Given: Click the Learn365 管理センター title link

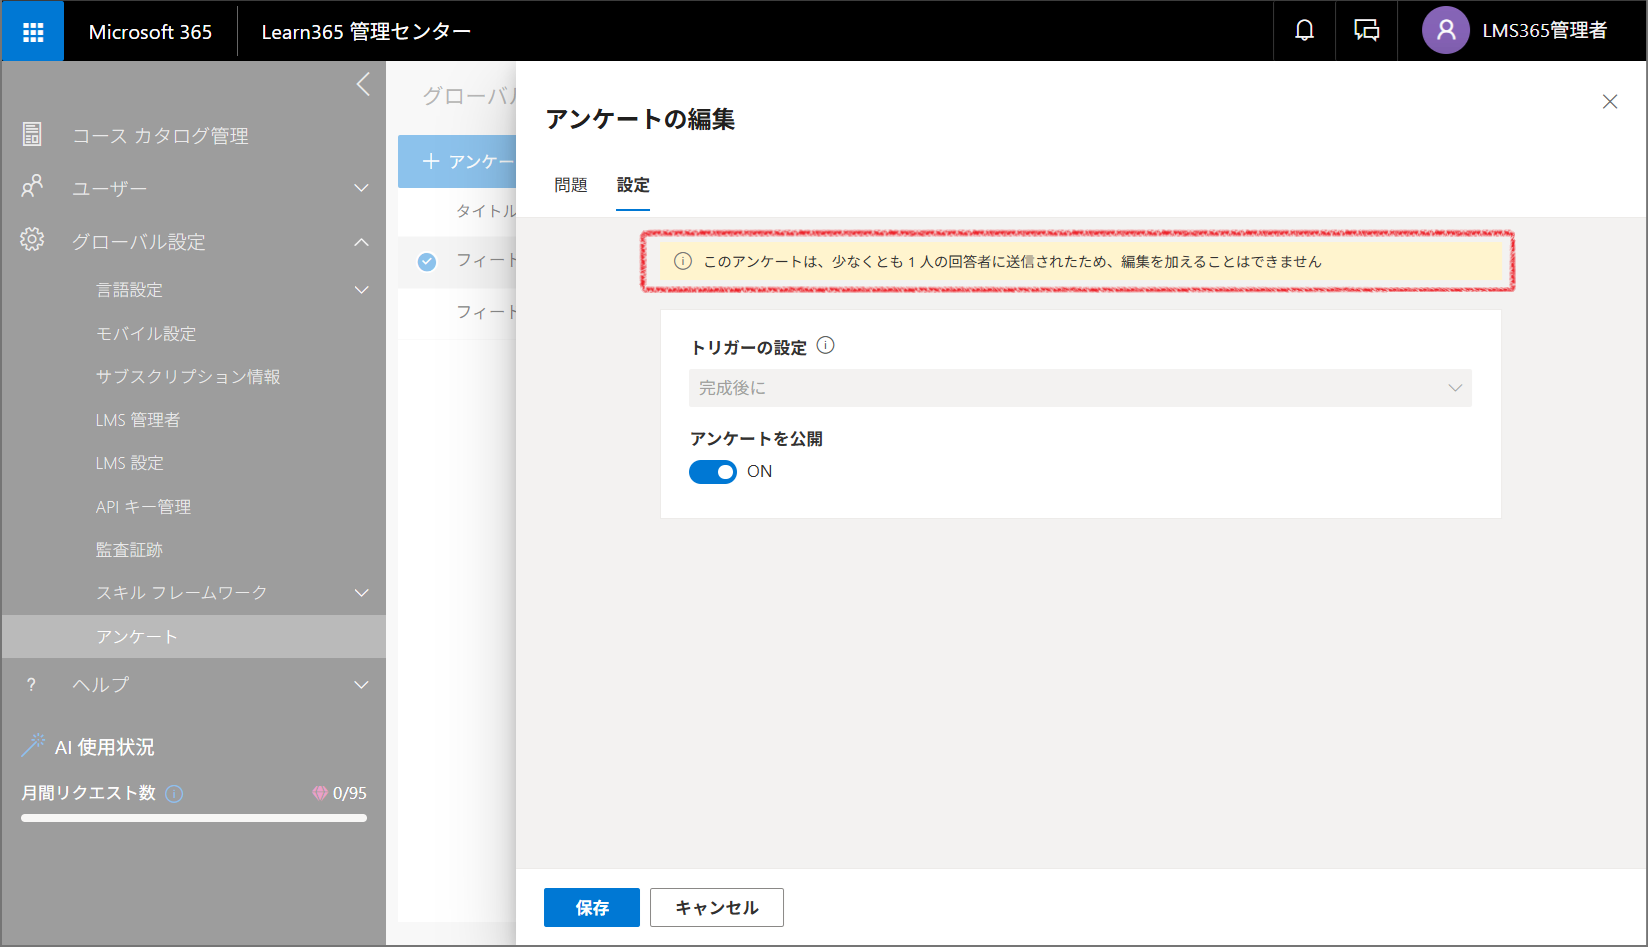Looking at the screenshot, I should click(366, 32).
